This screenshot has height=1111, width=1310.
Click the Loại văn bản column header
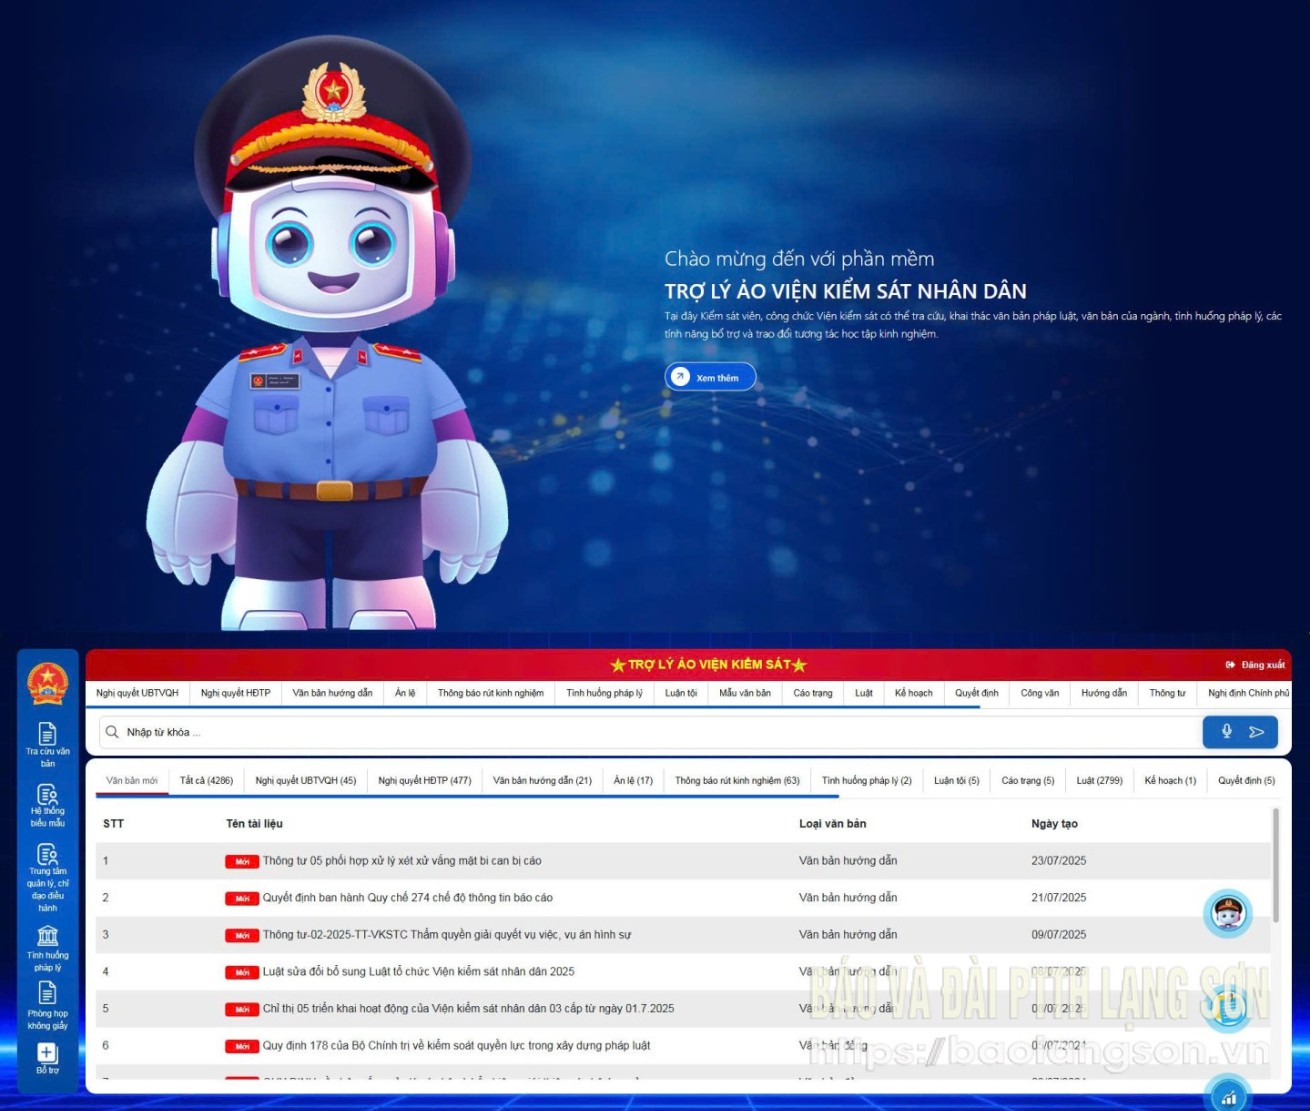pyautogui.click(x=832, y=824)
